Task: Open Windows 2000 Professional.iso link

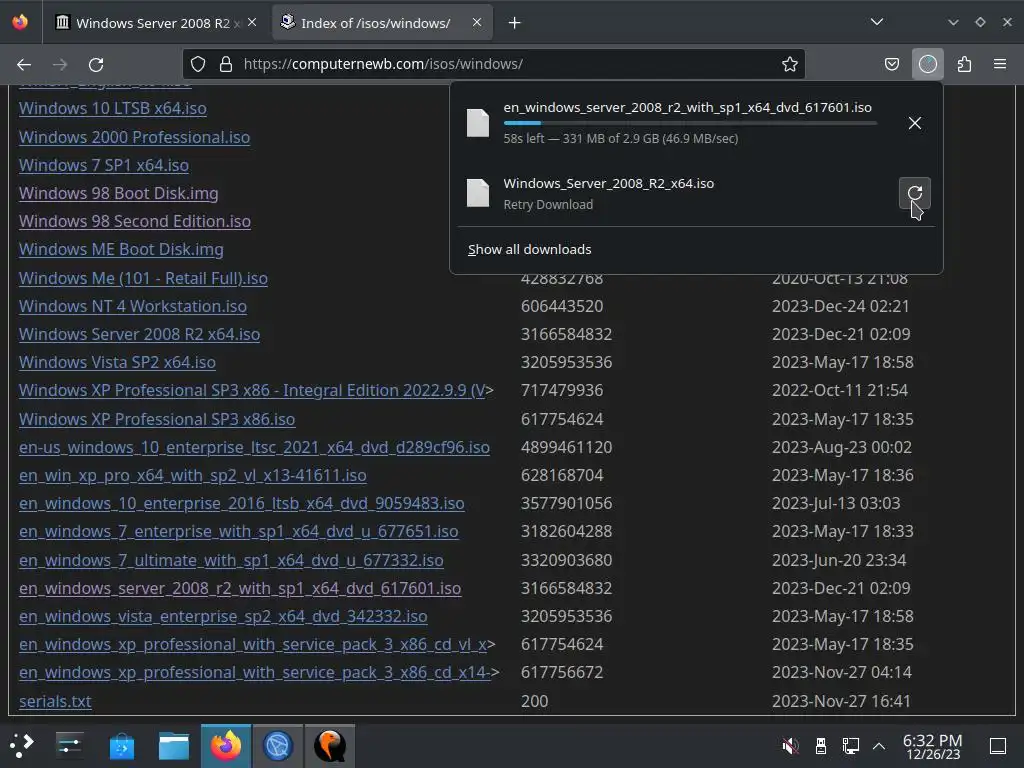Action: pos(134,137)
